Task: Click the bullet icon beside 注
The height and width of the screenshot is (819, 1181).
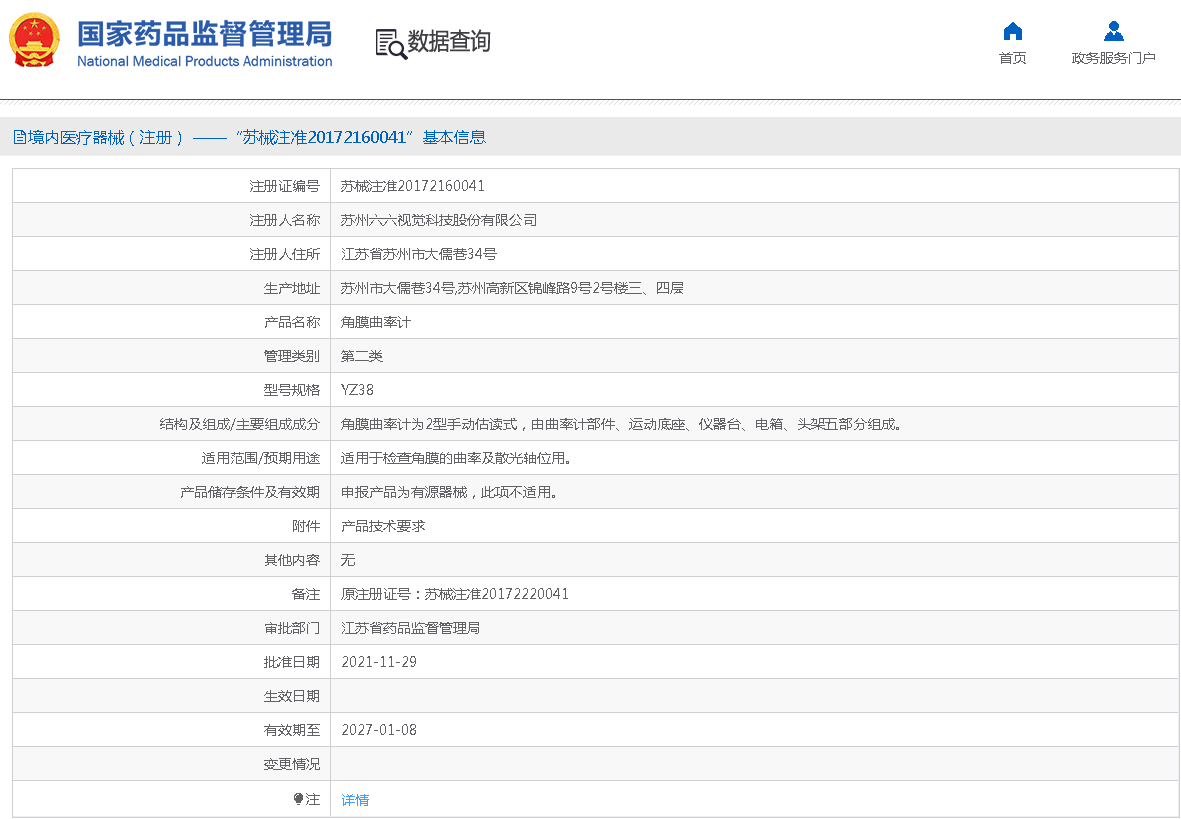Action: pos(298,799)
